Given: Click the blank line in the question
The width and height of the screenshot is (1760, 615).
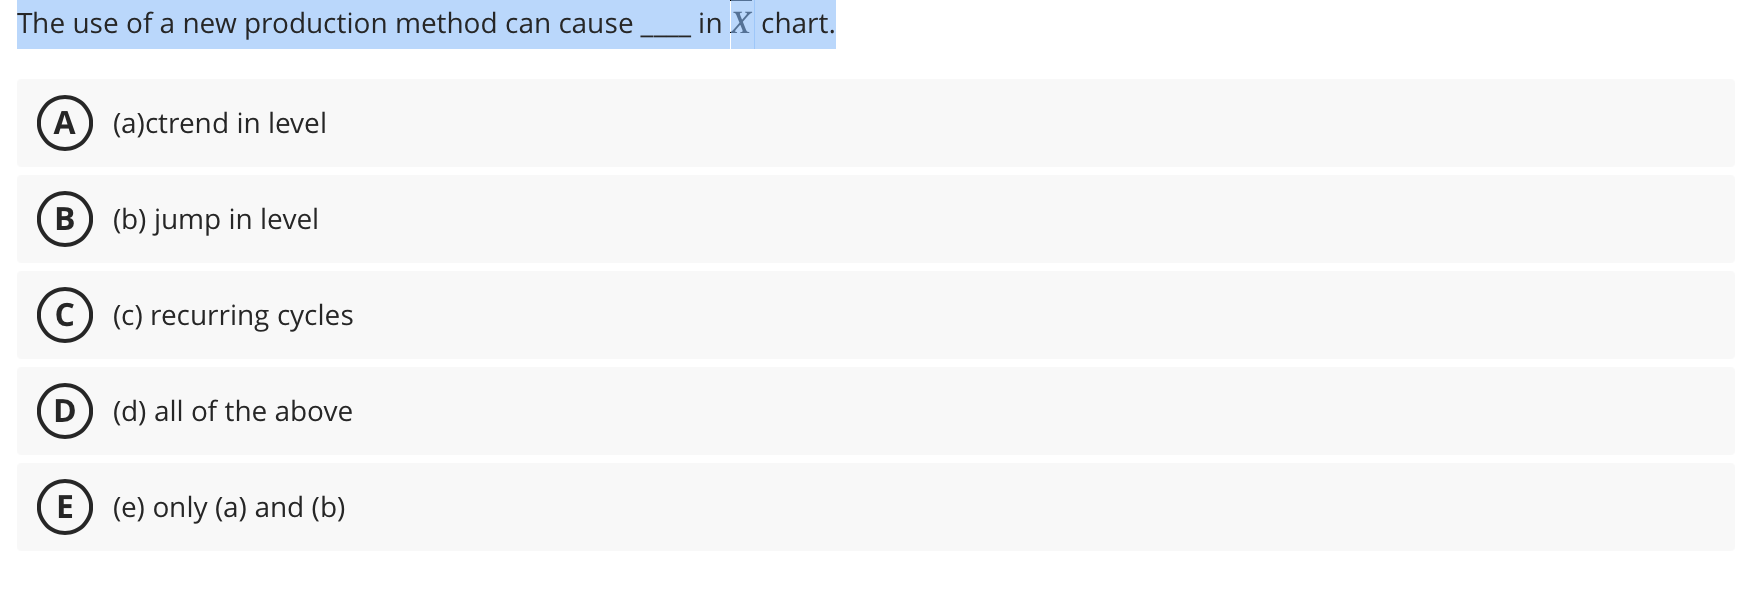Looking at the screenshot, I should [663, 28].
